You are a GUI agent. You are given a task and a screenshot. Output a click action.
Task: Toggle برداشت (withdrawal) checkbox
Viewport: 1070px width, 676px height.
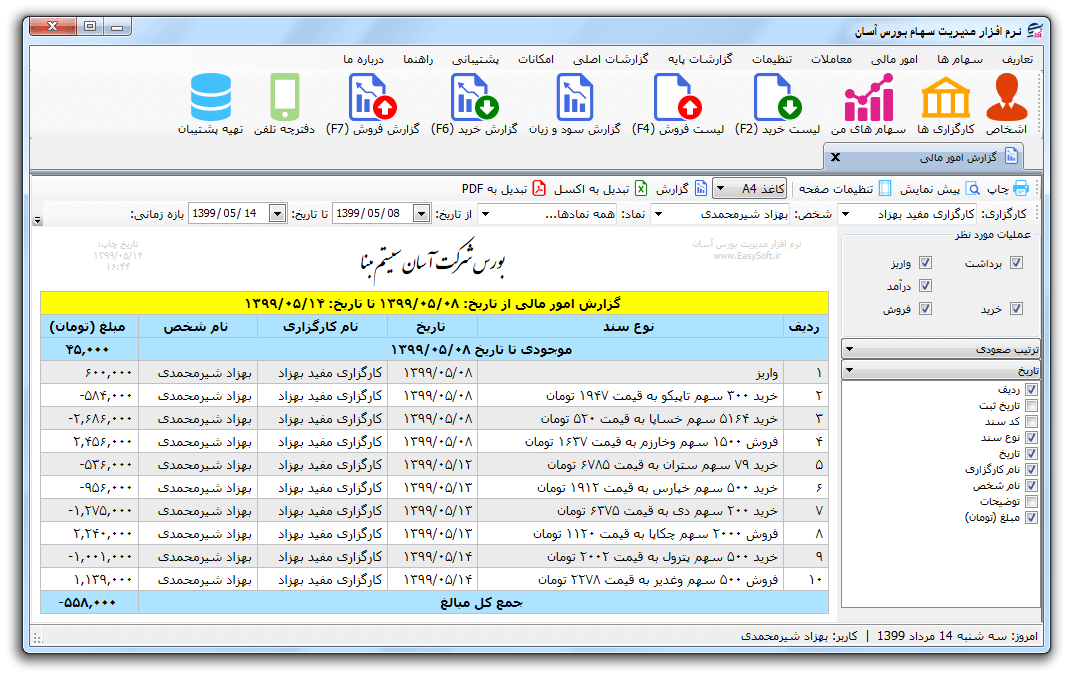1016,263
